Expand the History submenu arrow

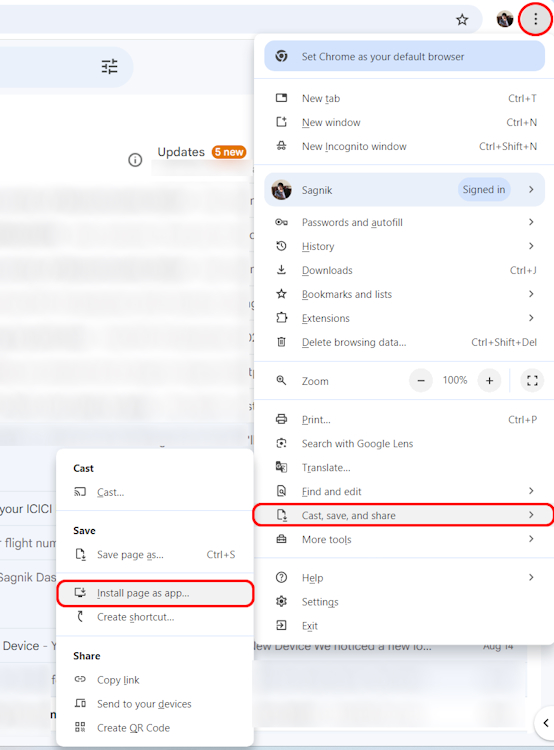pos(531,246)
